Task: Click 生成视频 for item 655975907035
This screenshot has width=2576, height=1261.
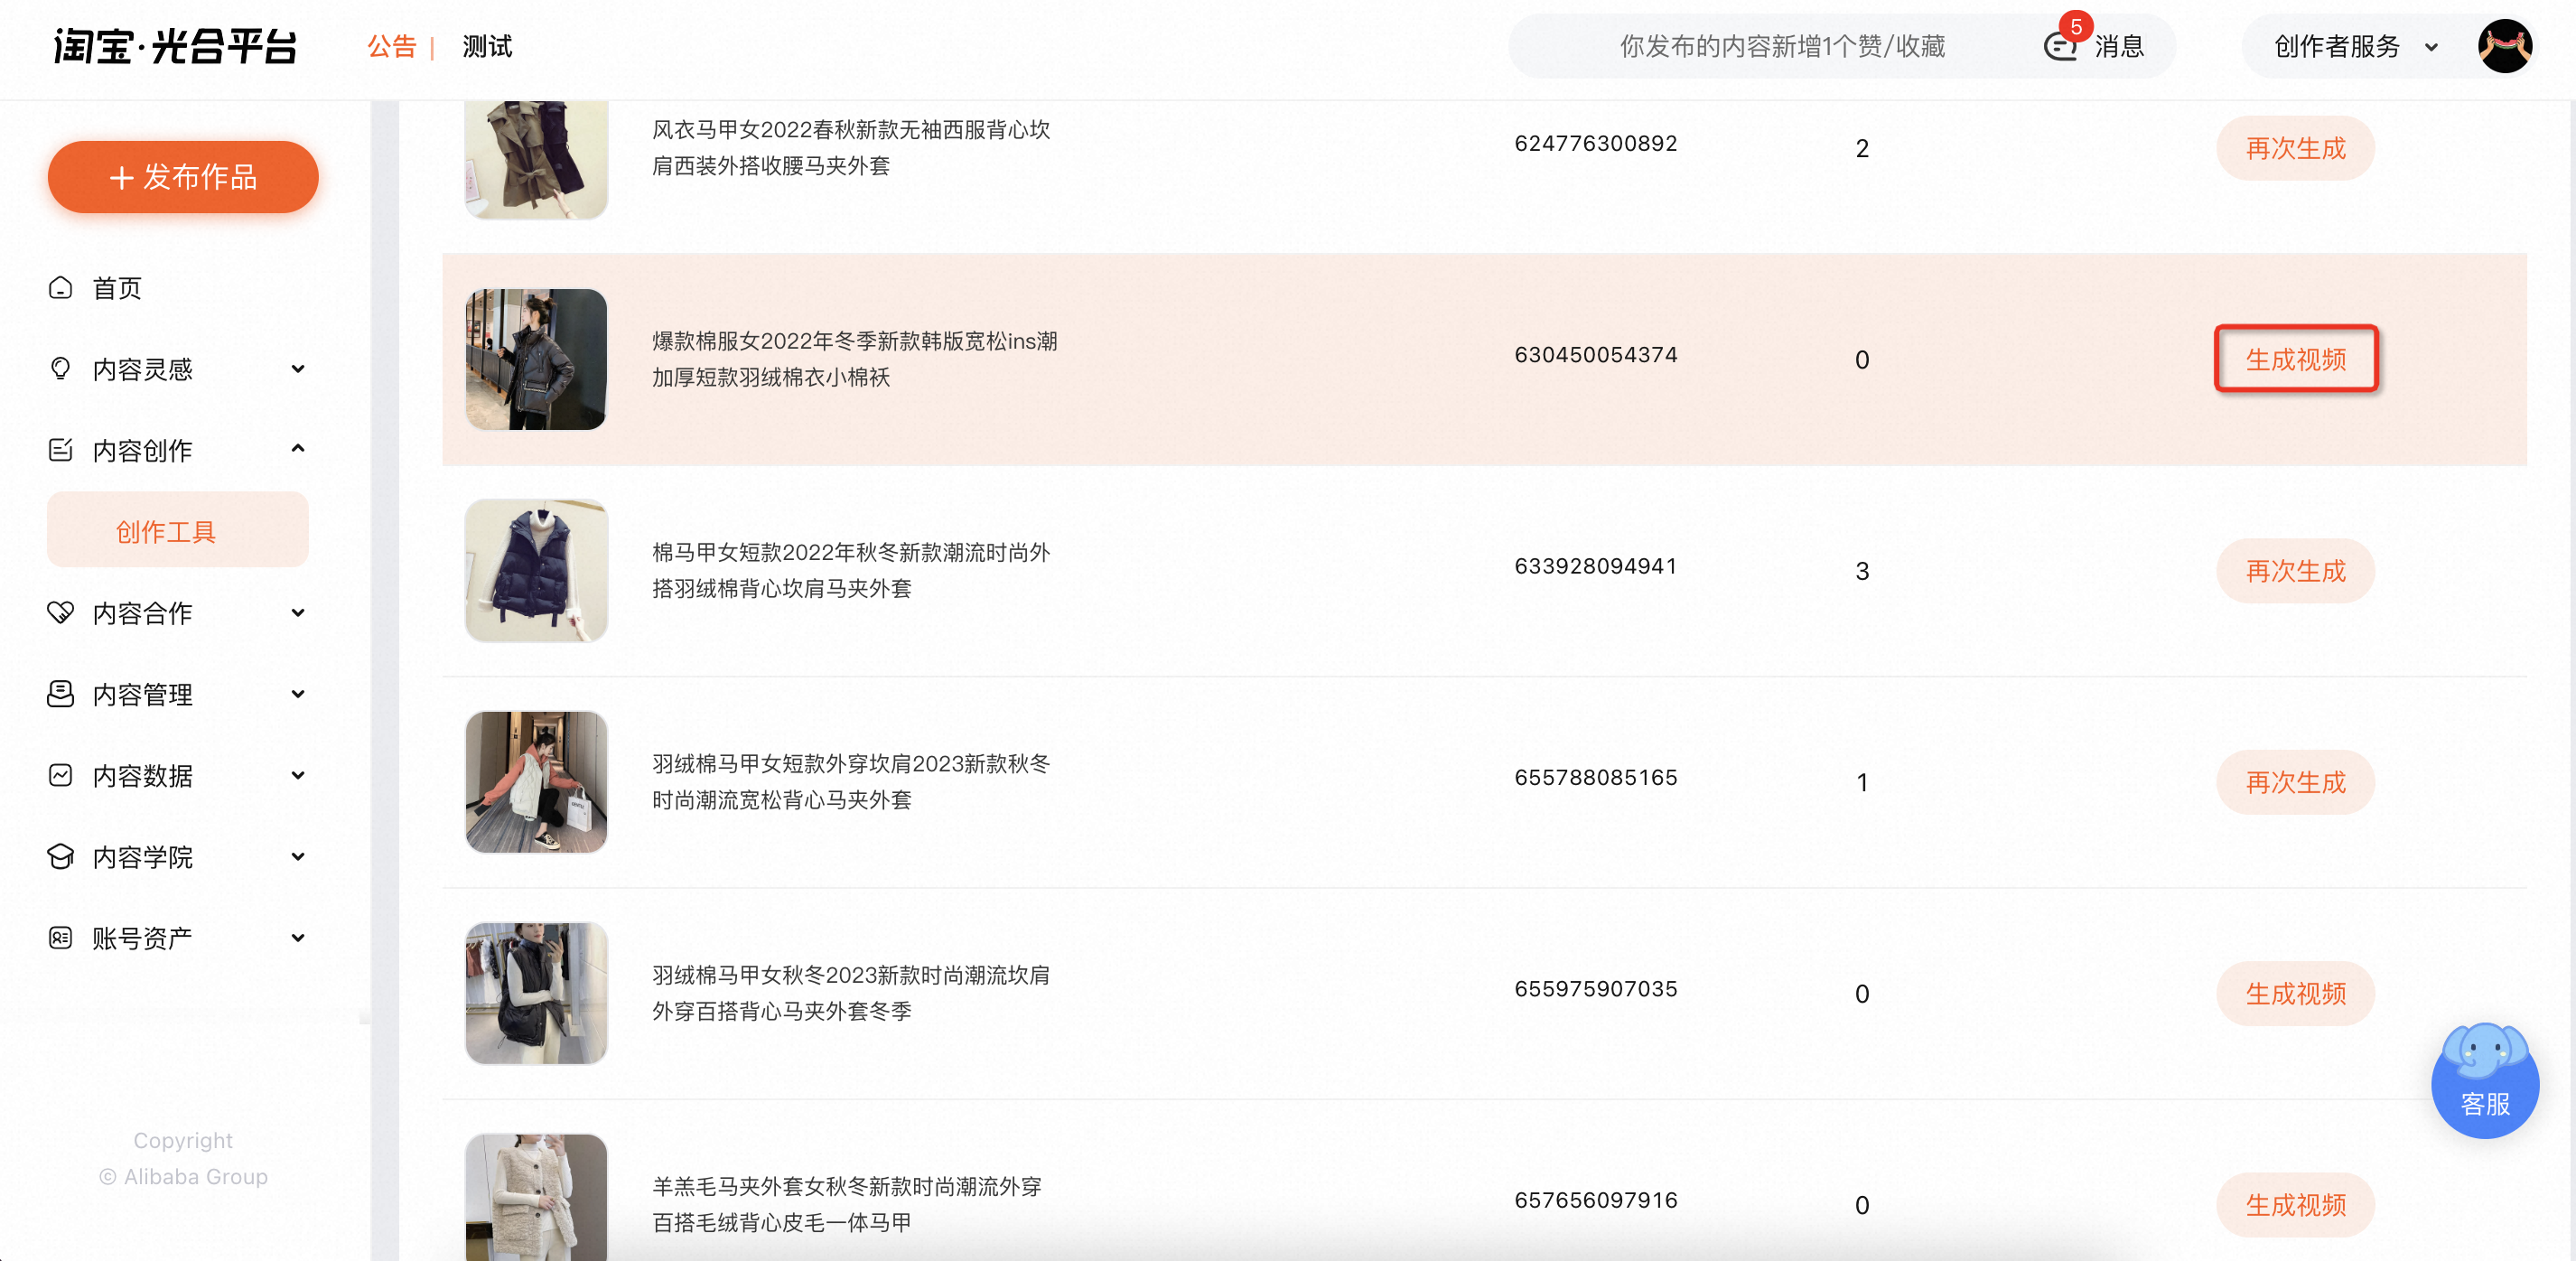Action: pyautogui.click(x=2295, y=993)
